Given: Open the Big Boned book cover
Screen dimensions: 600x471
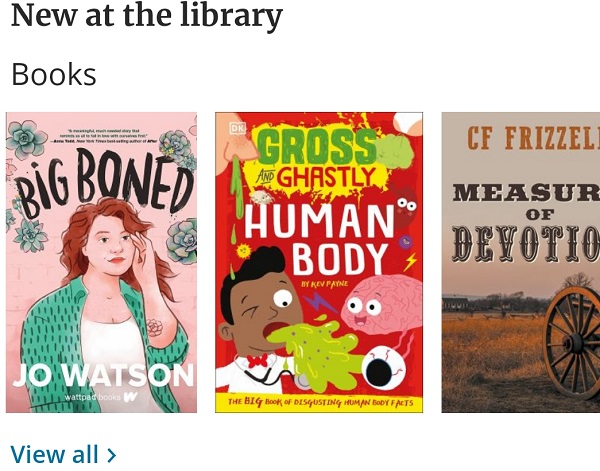Looking at the screenshot, I should [x=101, y=262].
